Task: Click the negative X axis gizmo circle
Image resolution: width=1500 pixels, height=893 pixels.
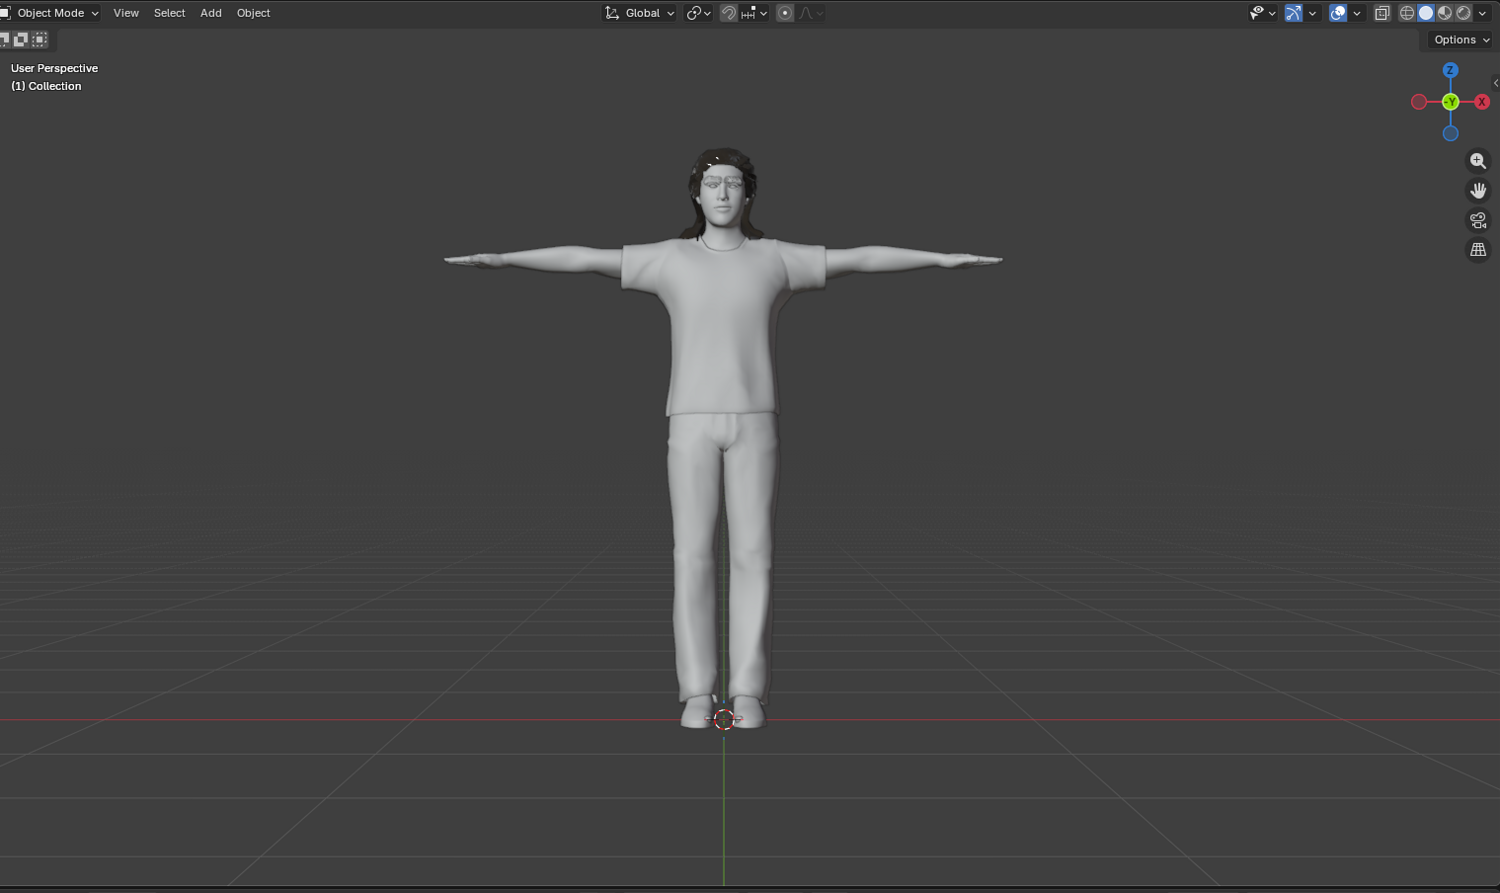Action: point(1419,102)
